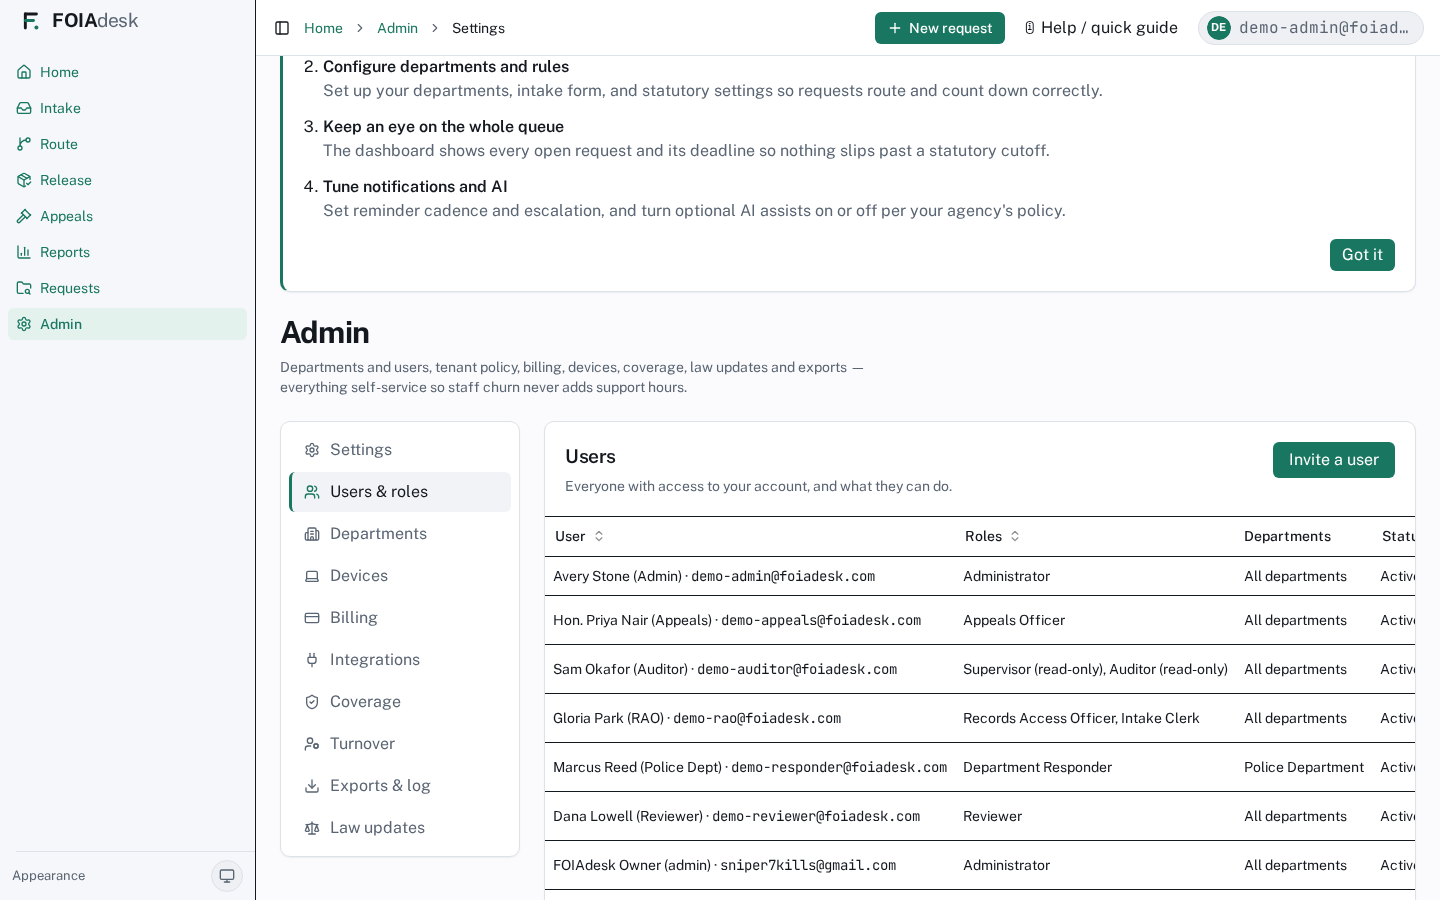This screenshot has height=900, width=1440.
Task: Open the Exports & log tab
Action: [x=400, y=786]
